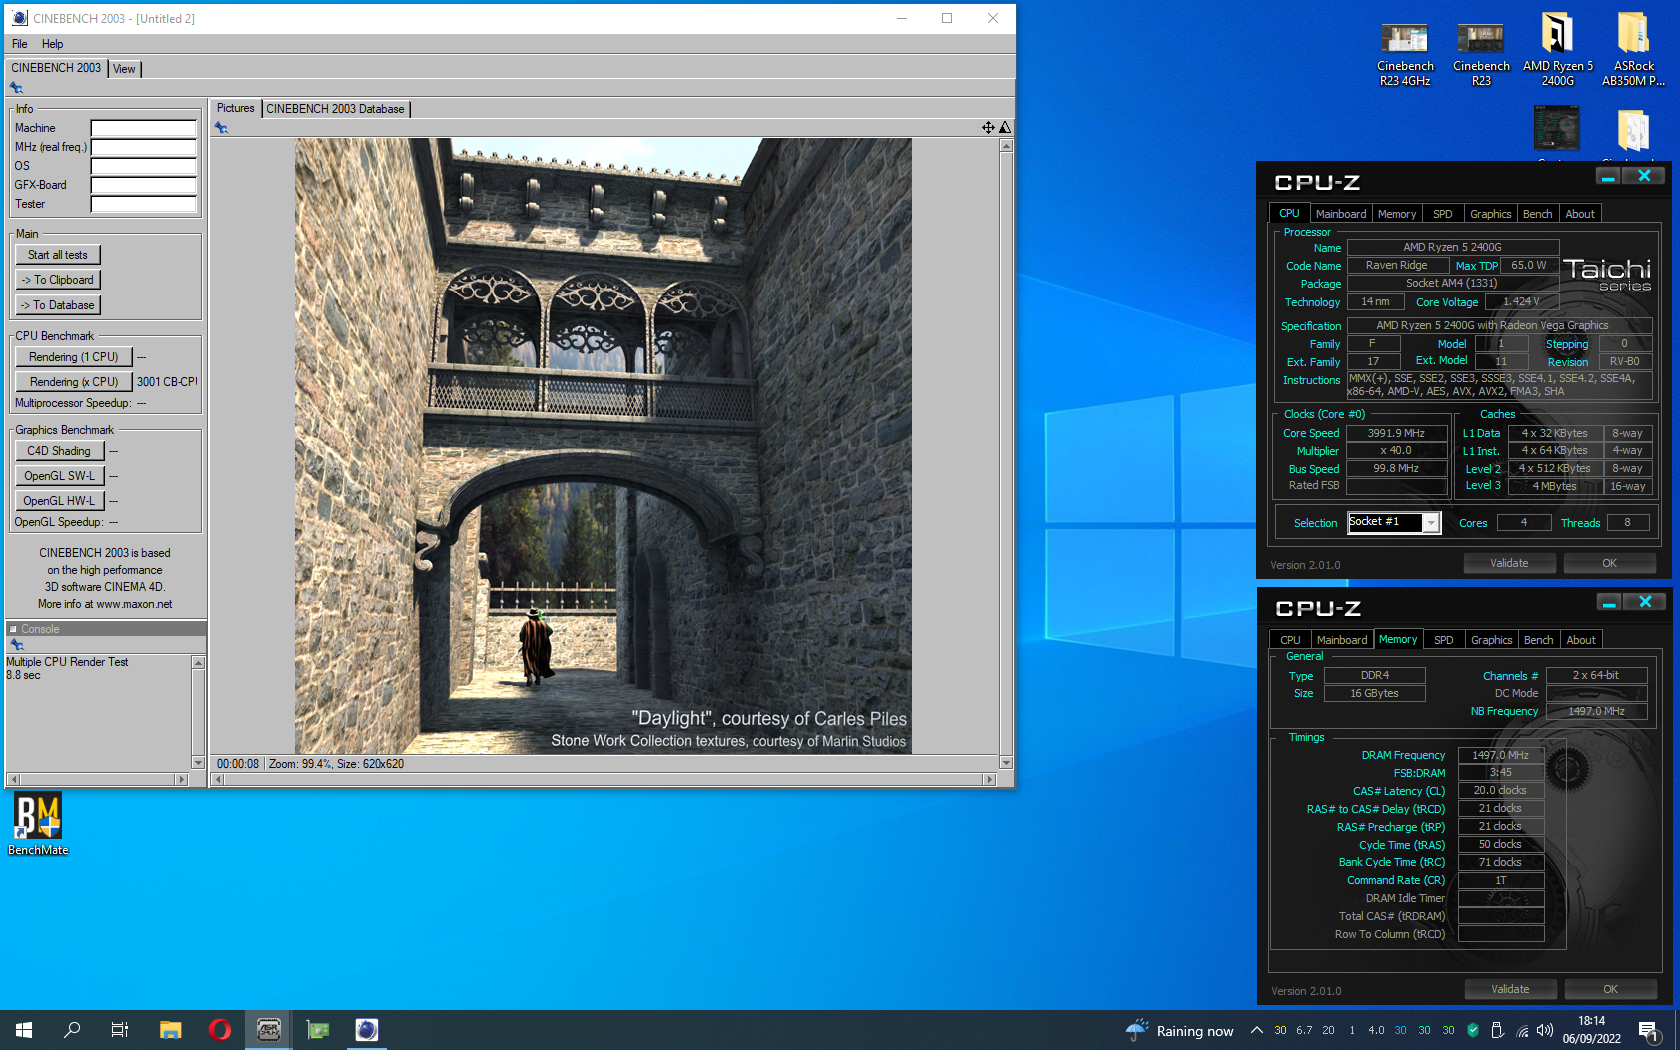Run the C4D Shading benchmark
Image resolution: width=1680 pixels, height=1050 pixels.
tap(59, 451)
